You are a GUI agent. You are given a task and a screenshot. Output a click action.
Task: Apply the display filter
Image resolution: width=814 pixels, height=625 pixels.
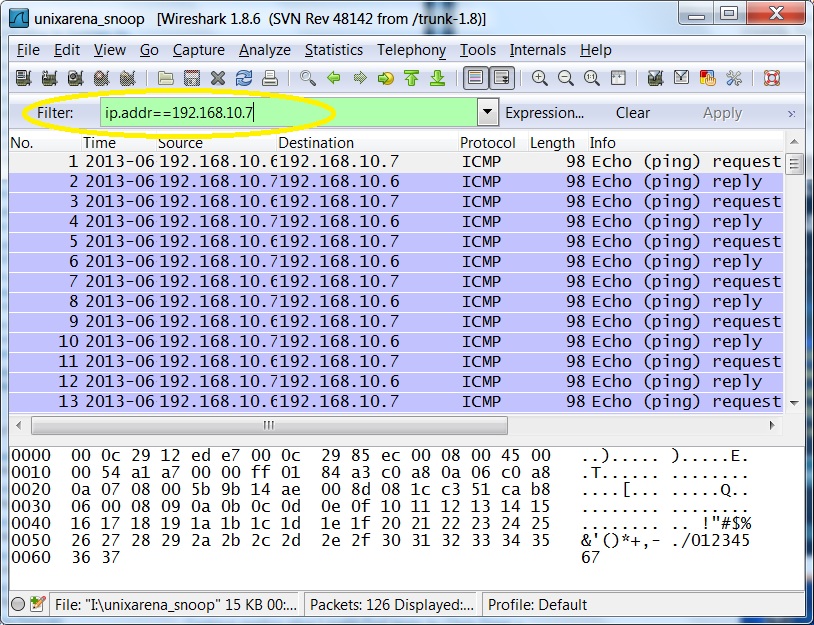[722, 113]
